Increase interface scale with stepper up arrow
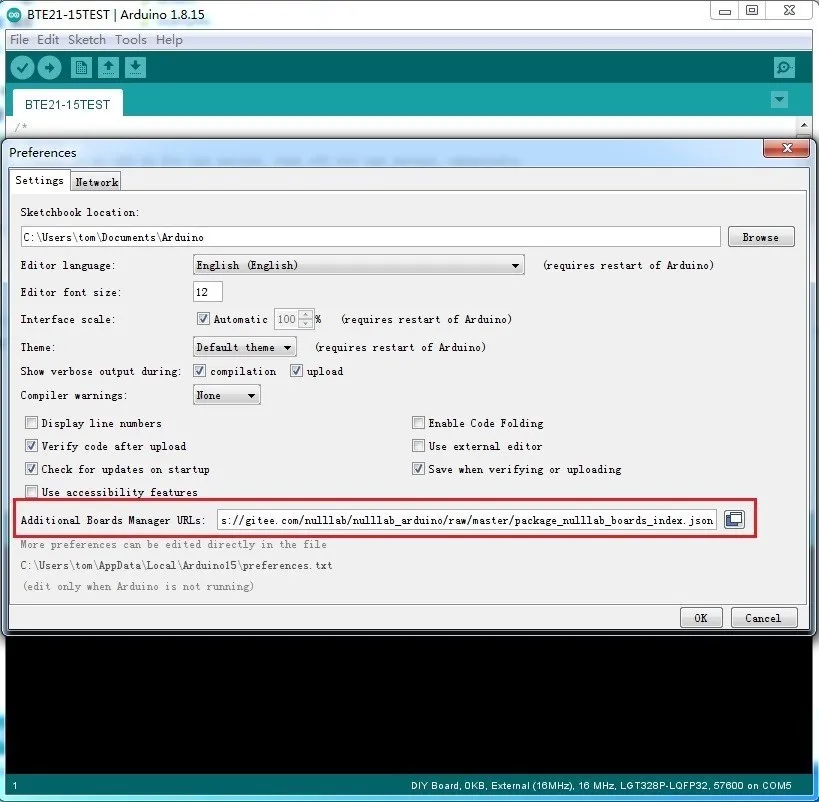The height and width of the screenshot is (802, 819). pos(306,315)
